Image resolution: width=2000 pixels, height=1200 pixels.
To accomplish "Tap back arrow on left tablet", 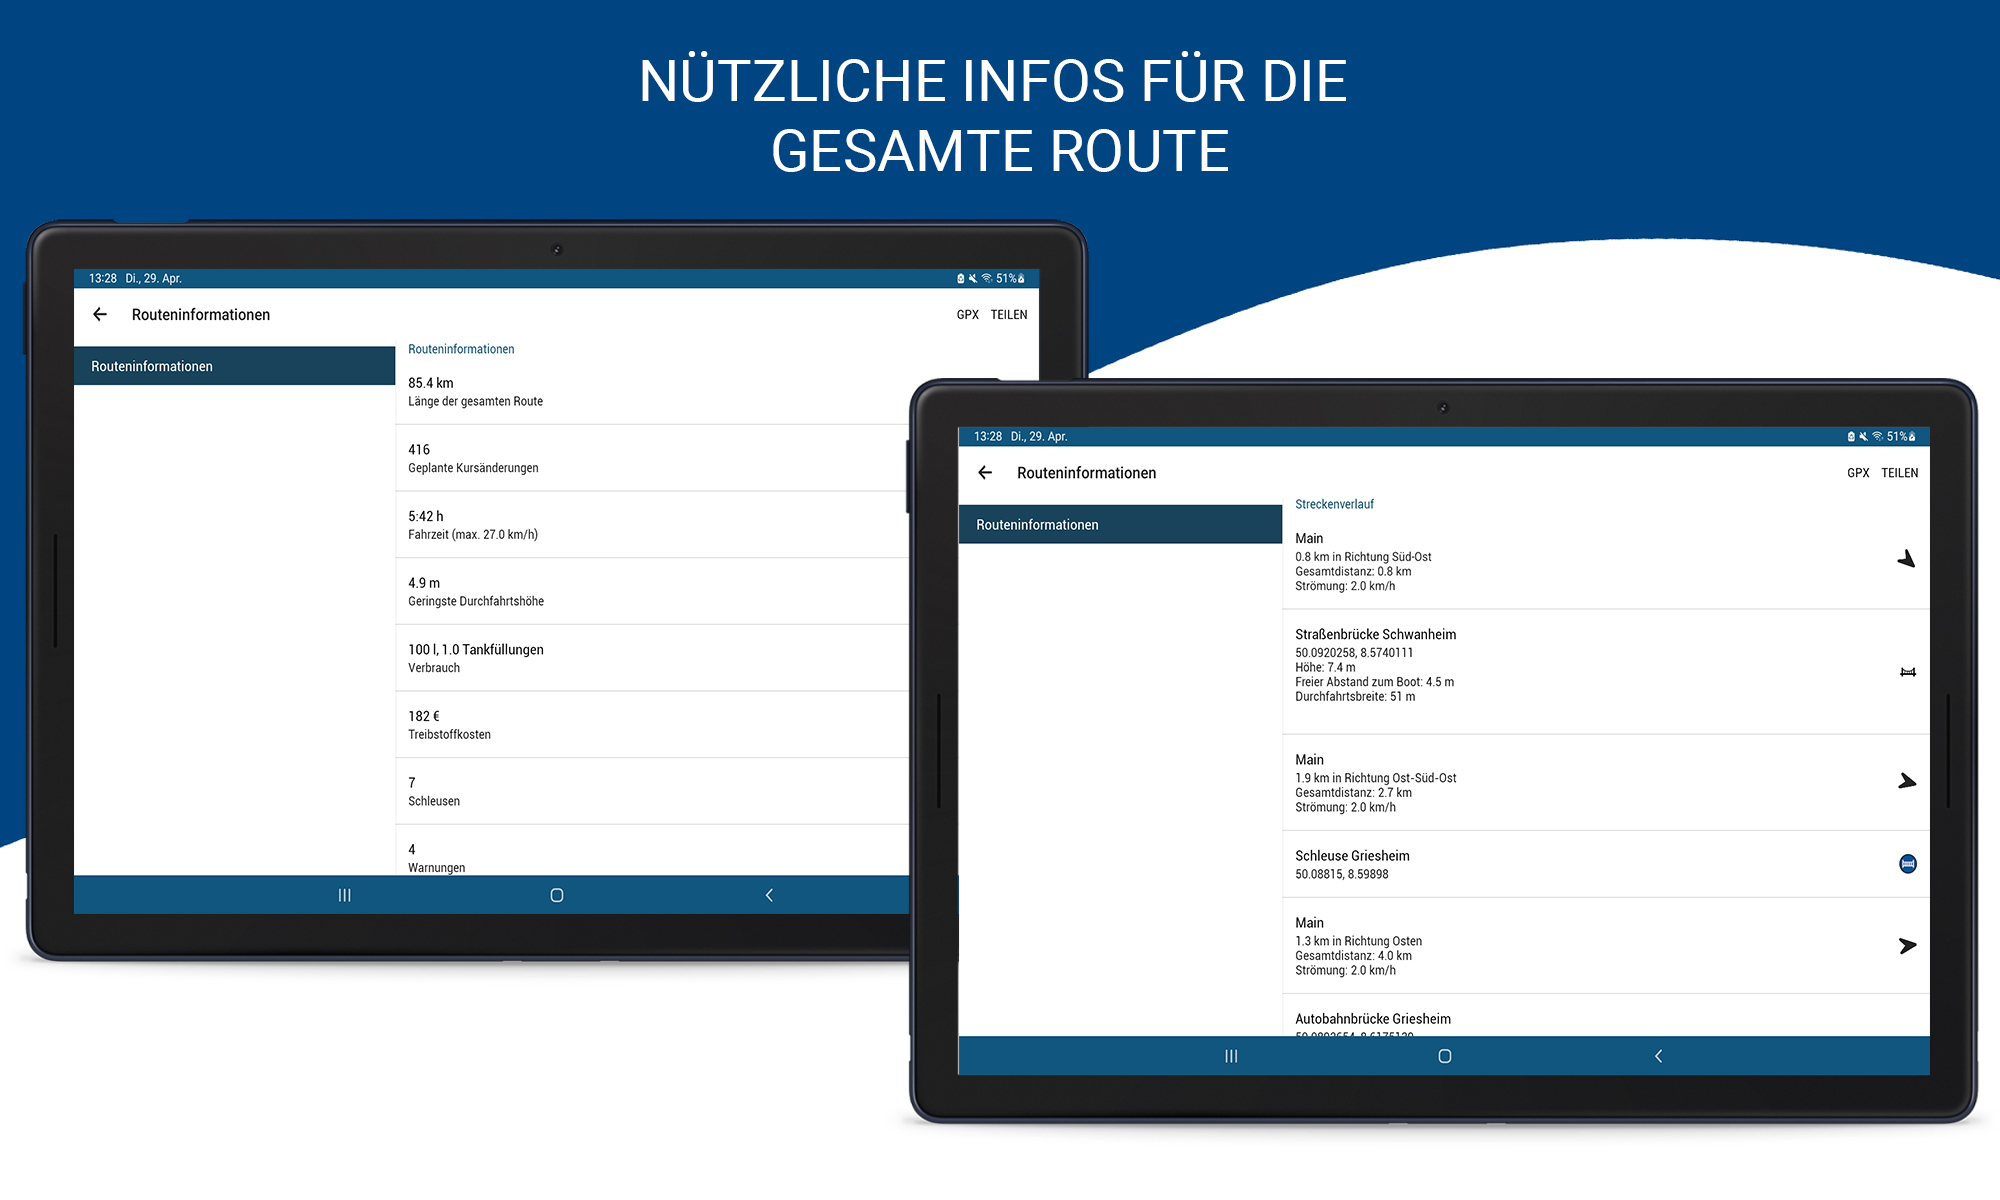I will click(100, 314).
